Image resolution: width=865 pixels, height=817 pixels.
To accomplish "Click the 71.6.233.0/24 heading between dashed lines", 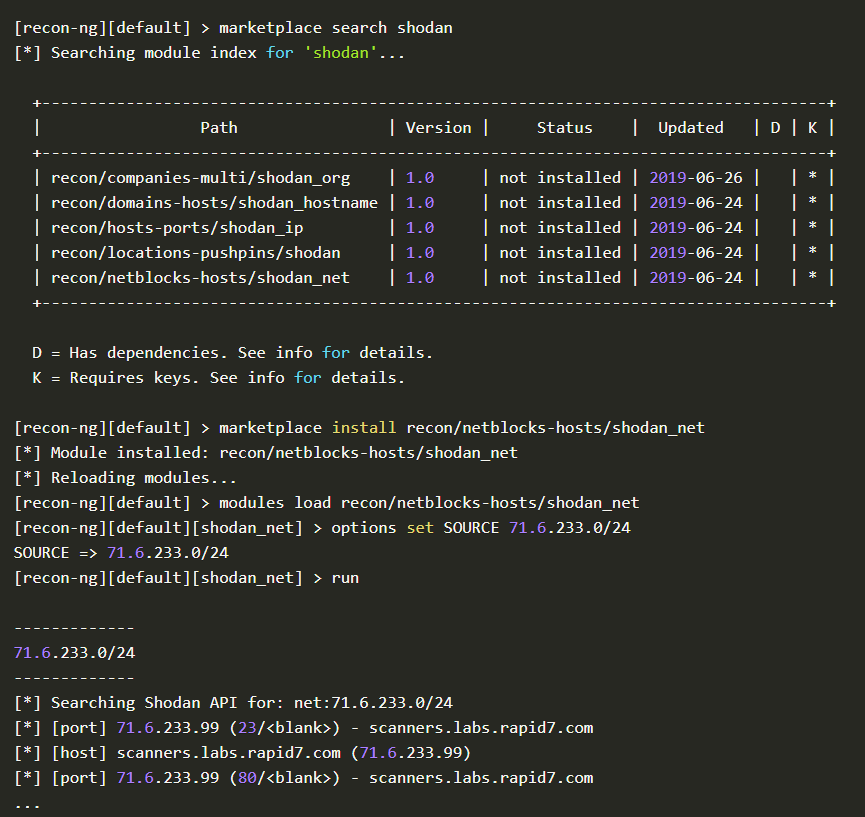I will [74, 653].
